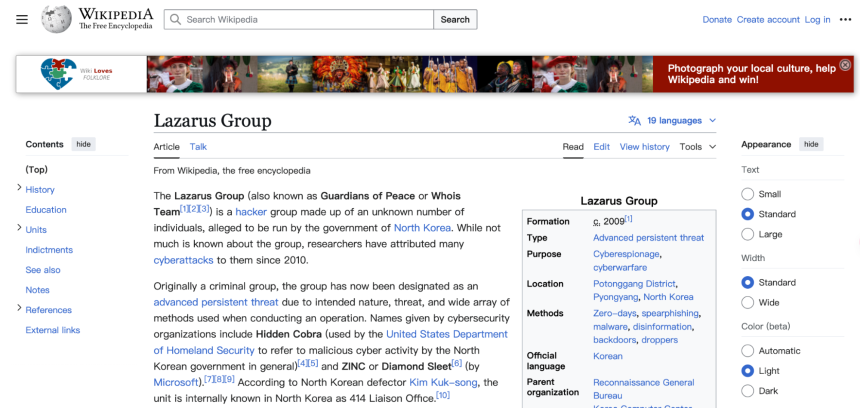This screenshot has height=408, width=860.
Task: Select Standard text size
Action: 748,214
